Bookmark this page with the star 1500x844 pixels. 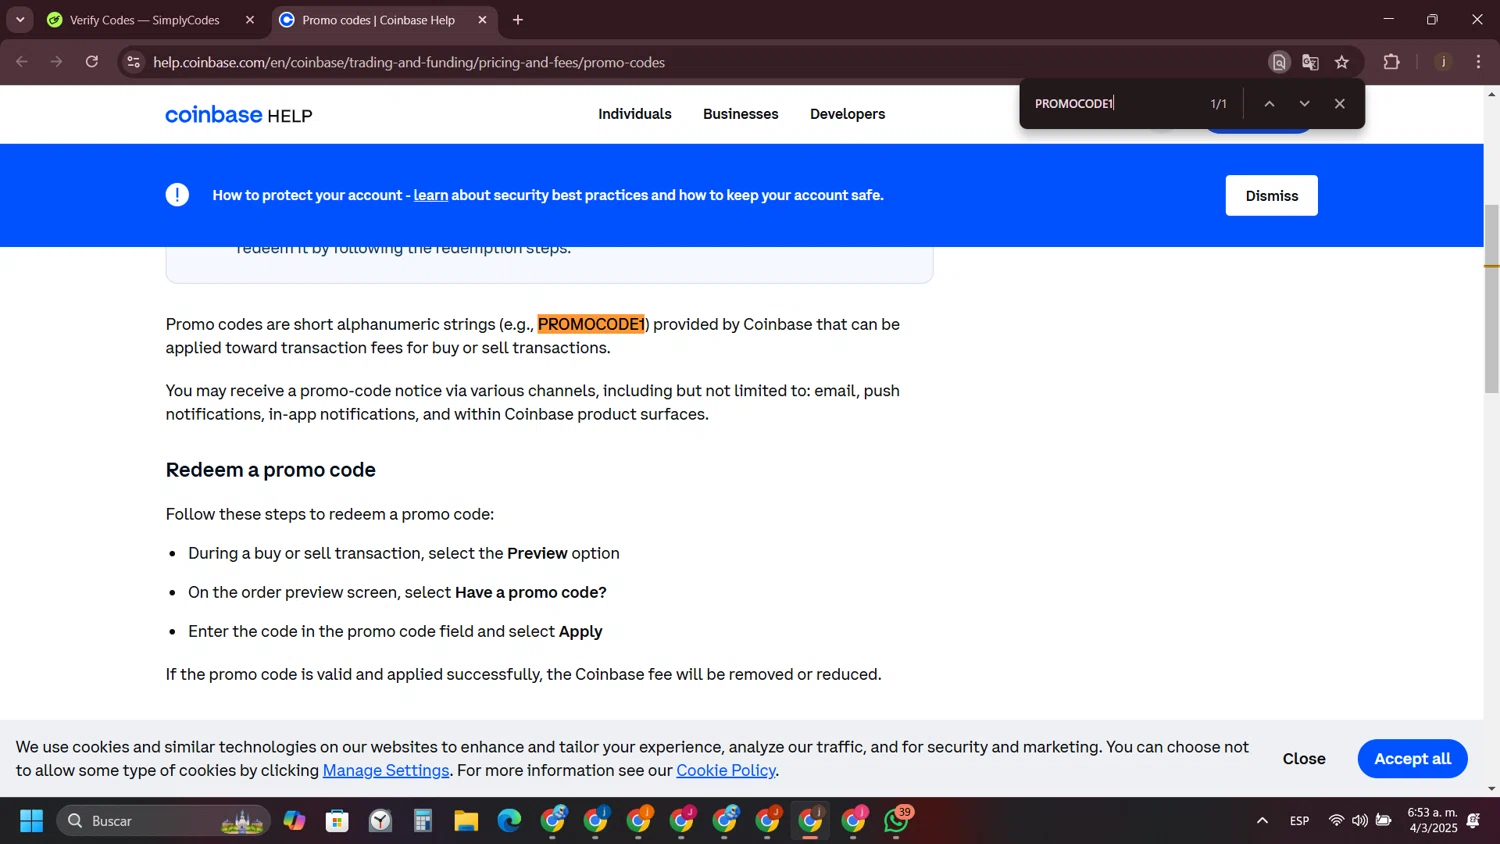tap(1342, 62)
